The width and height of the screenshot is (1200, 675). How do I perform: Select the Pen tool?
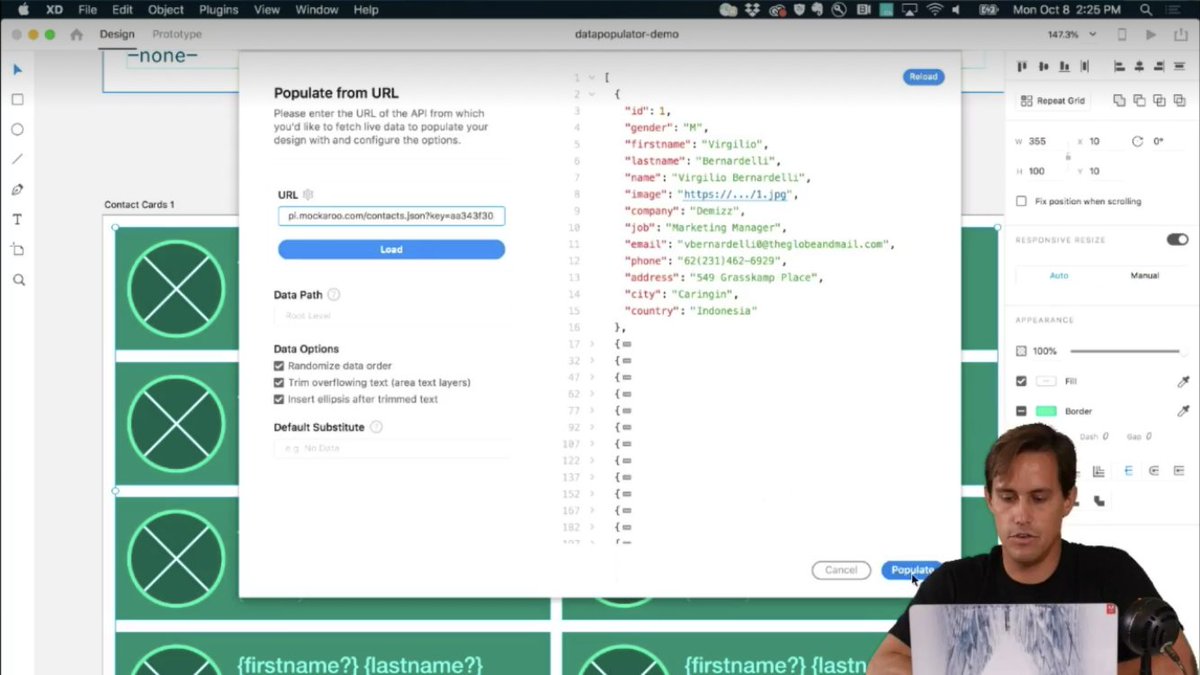point(18,189)
